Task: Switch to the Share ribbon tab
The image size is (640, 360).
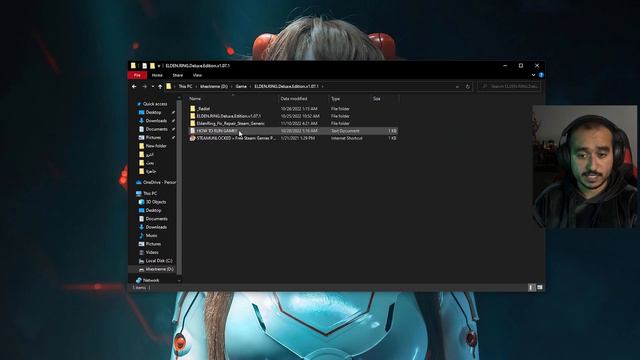Action: (x=178, y=75)
